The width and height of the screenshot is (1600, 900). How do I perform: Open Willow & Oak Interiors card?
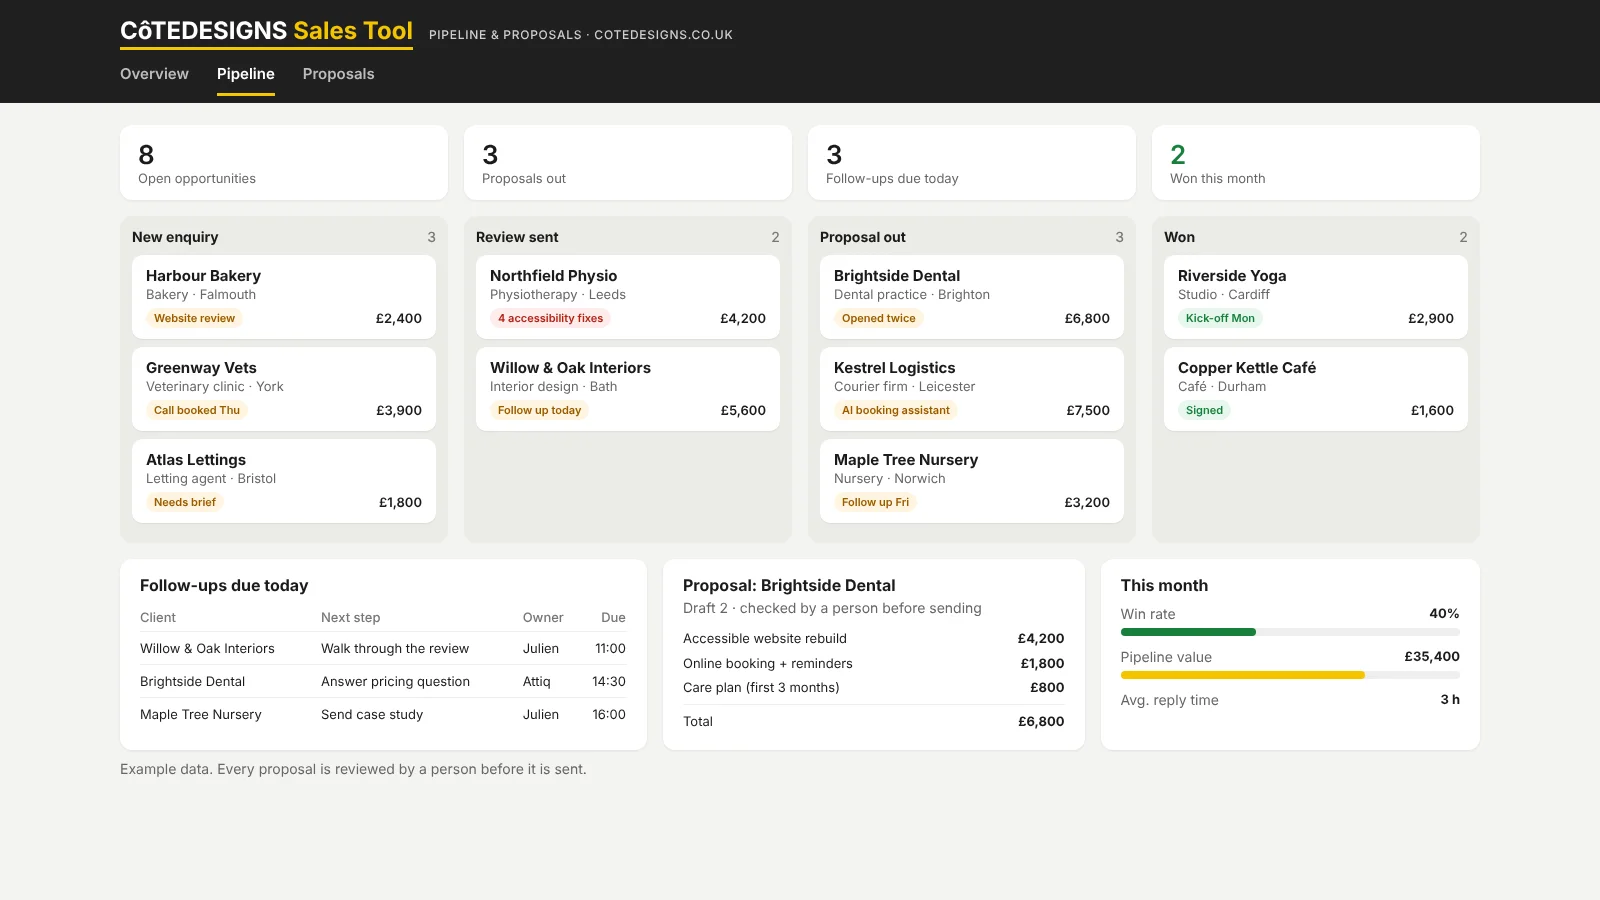[x=628, y=389]
